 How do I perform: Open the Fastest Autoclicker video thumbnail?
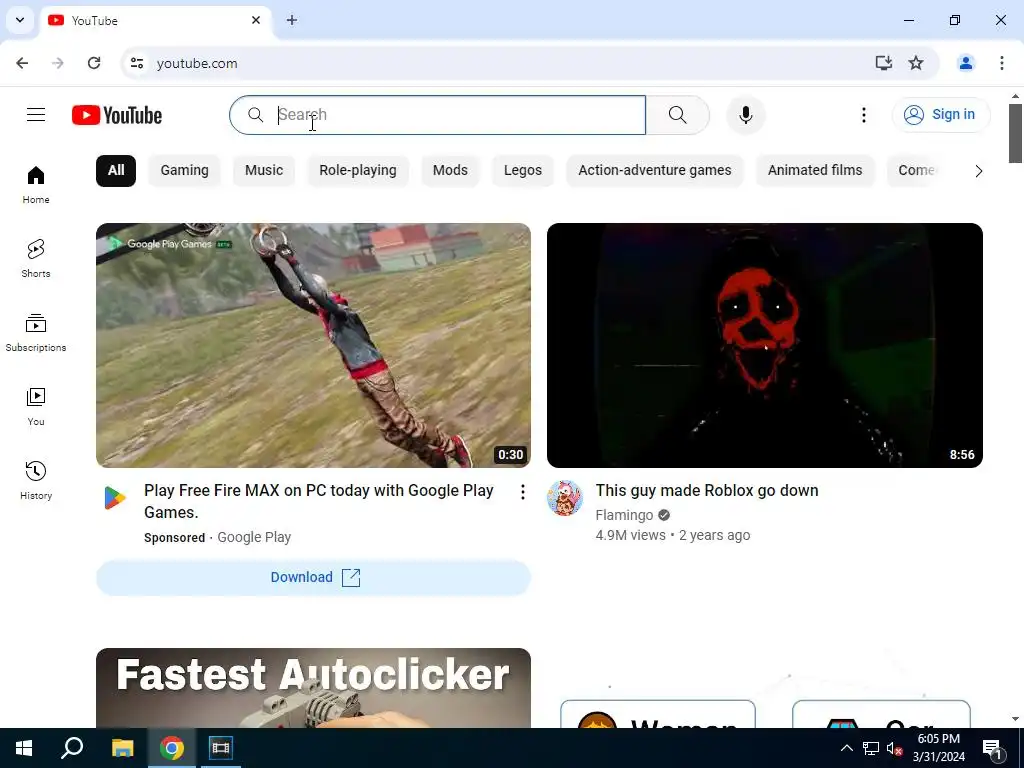[x=313, y=688]
